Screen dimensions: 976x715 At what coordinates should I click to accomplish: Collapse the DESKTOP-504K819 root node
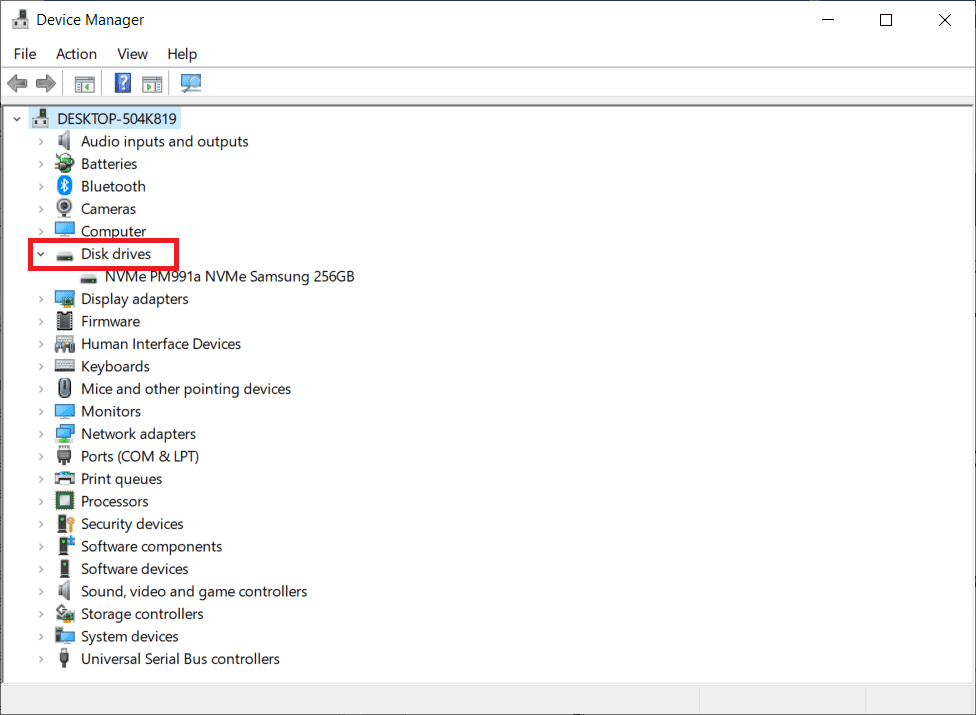tap(17, 118)
